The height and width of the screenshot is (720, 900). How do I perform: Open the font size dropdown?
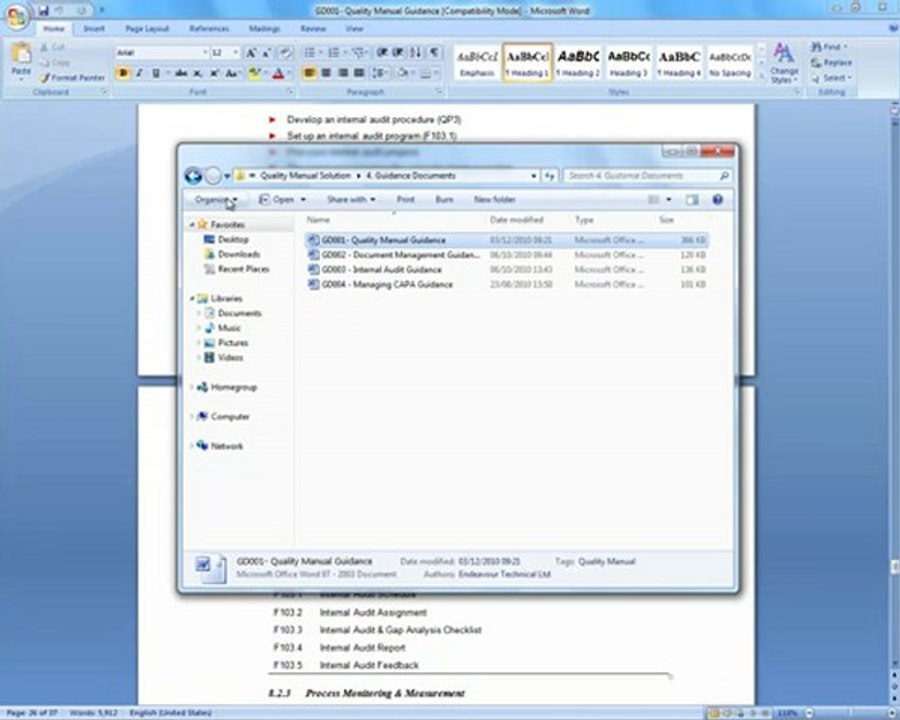point(235,53)
